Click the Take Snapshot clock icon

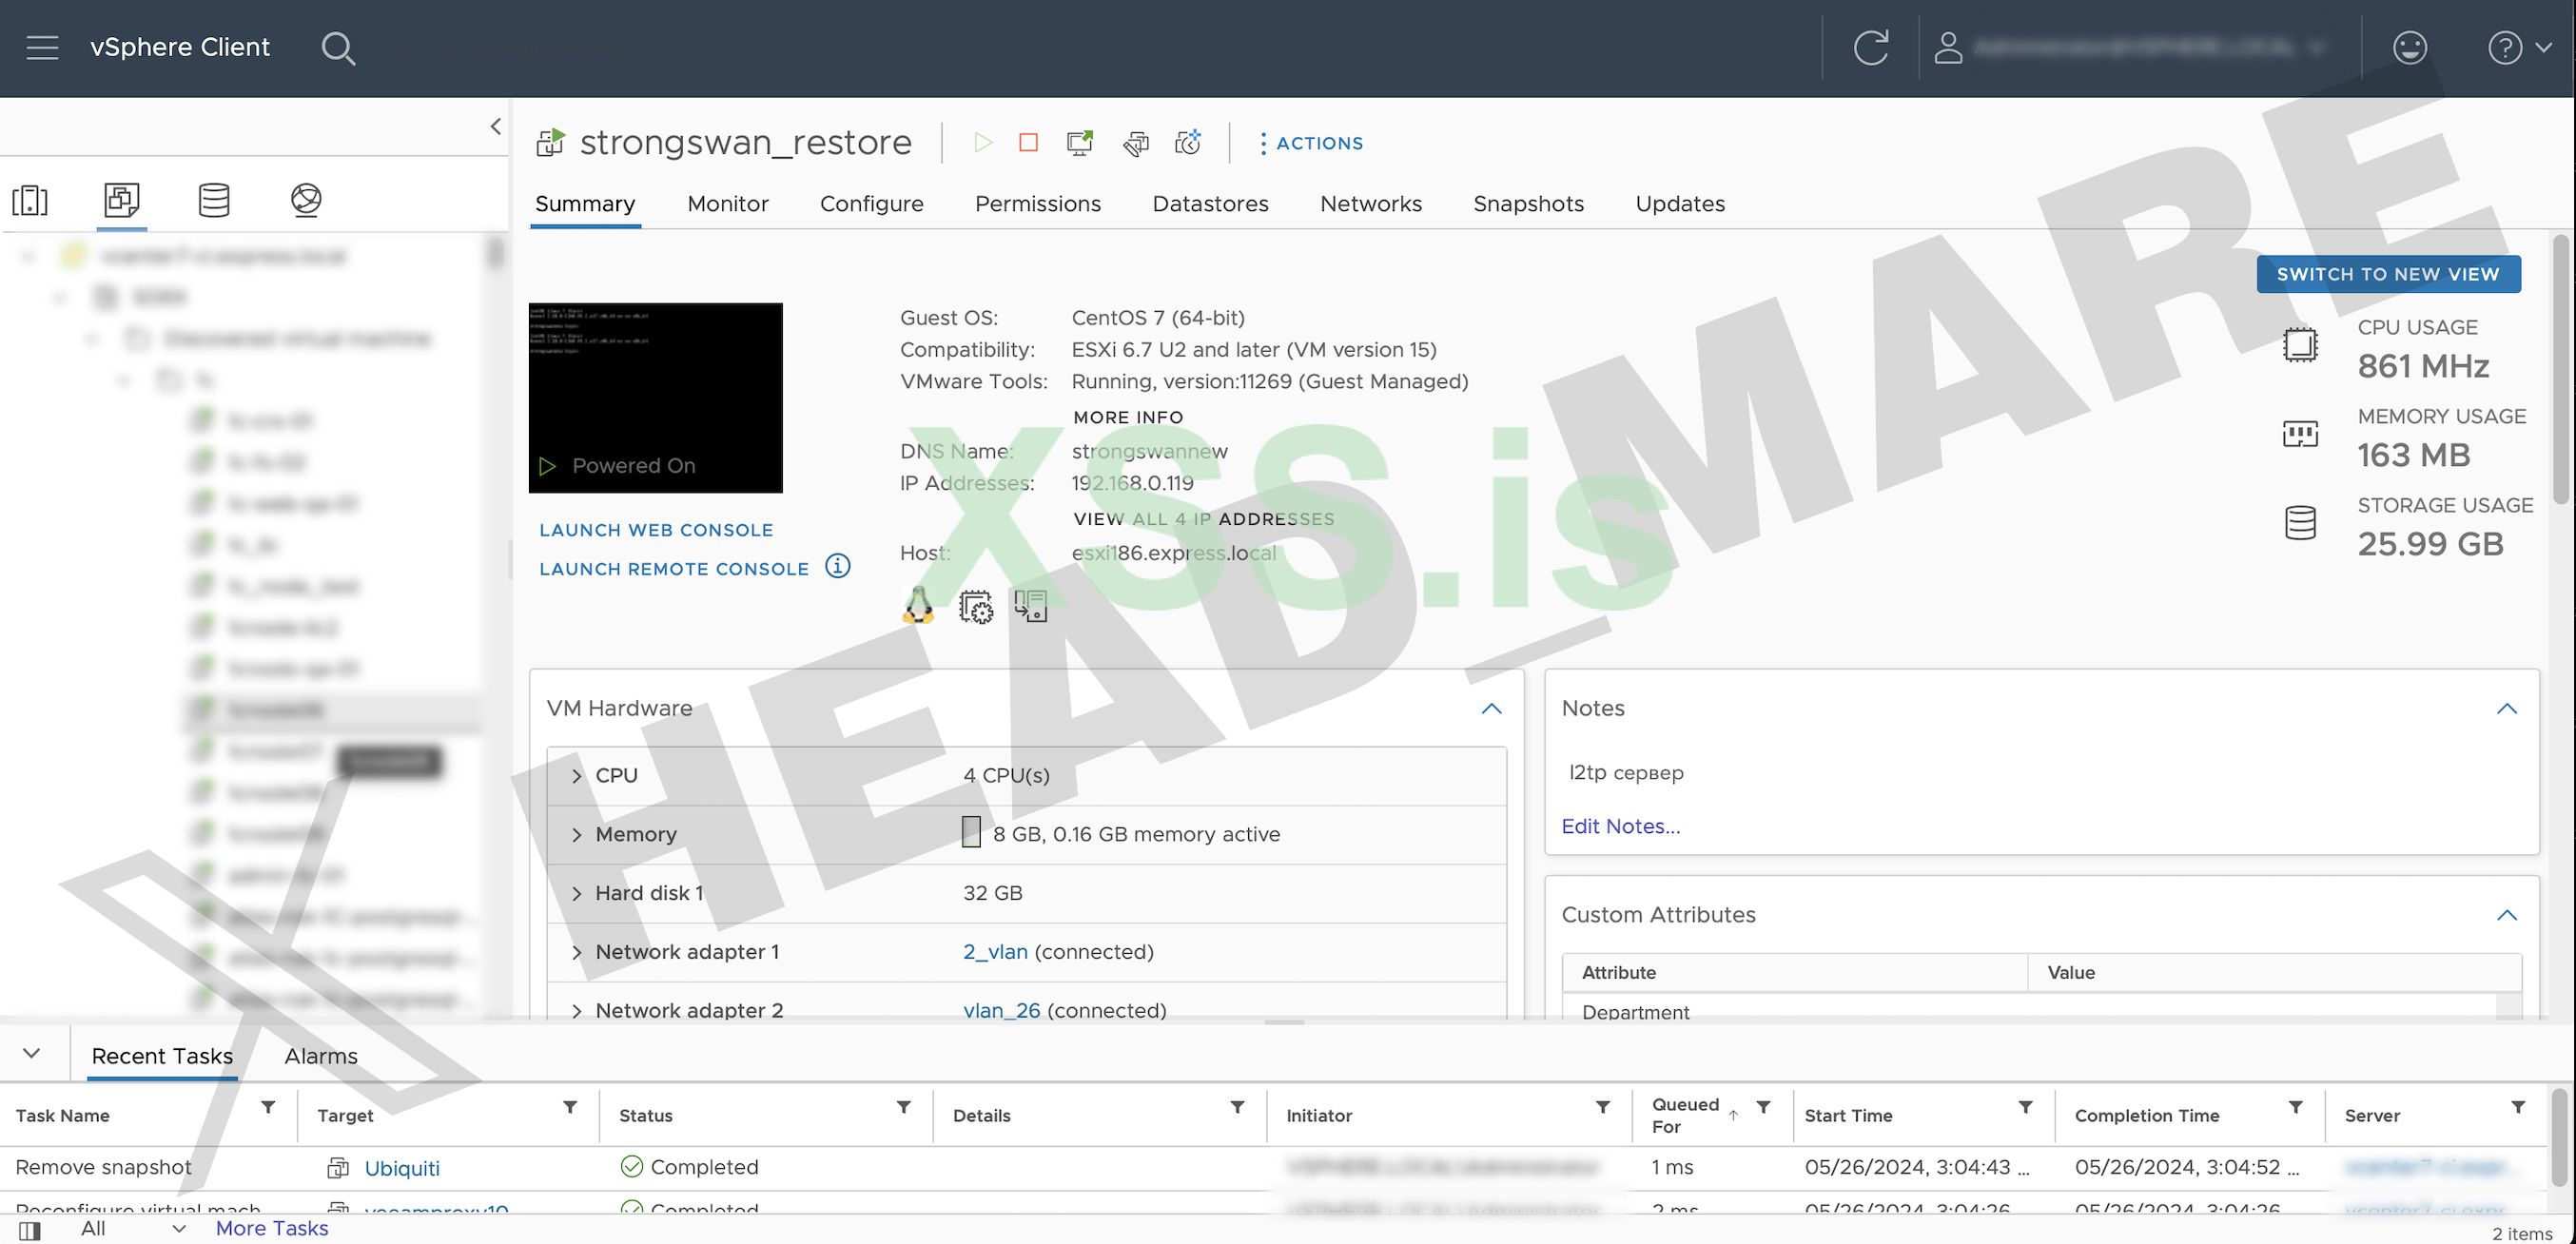pos(1188,143)
